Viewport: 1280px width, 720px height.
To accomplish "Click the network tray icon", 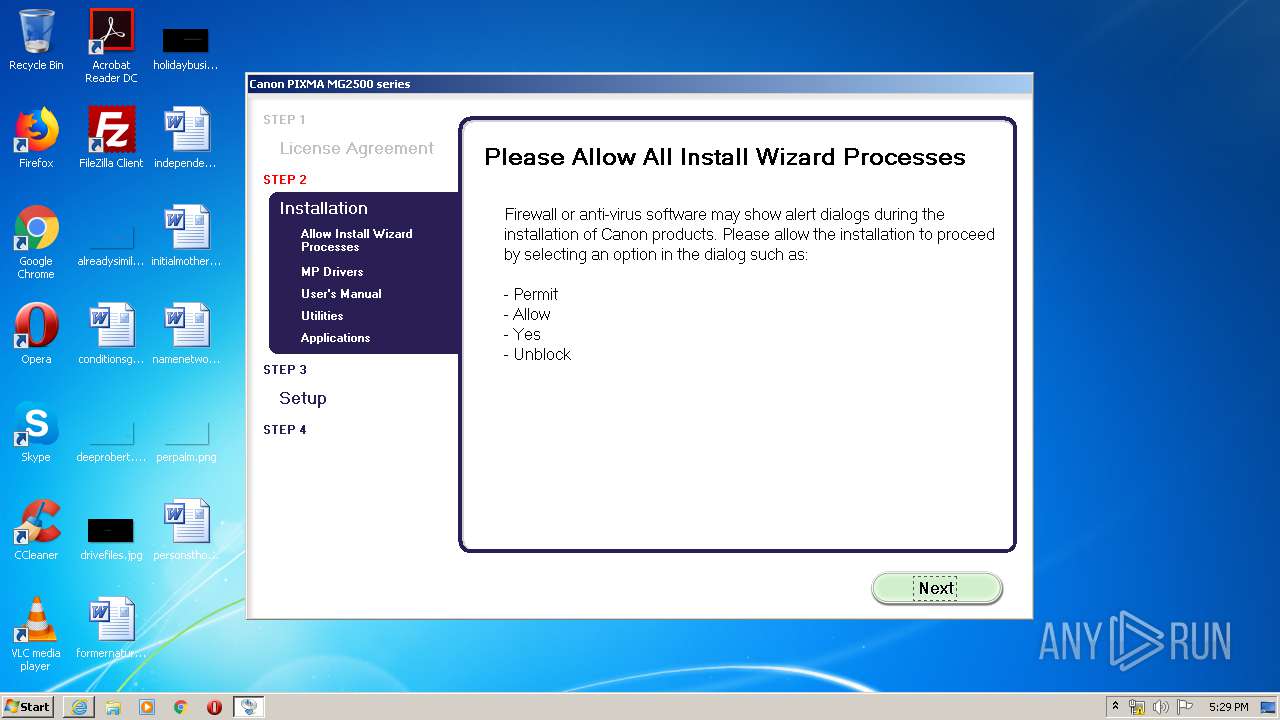I will click(x=1137, y=707).
